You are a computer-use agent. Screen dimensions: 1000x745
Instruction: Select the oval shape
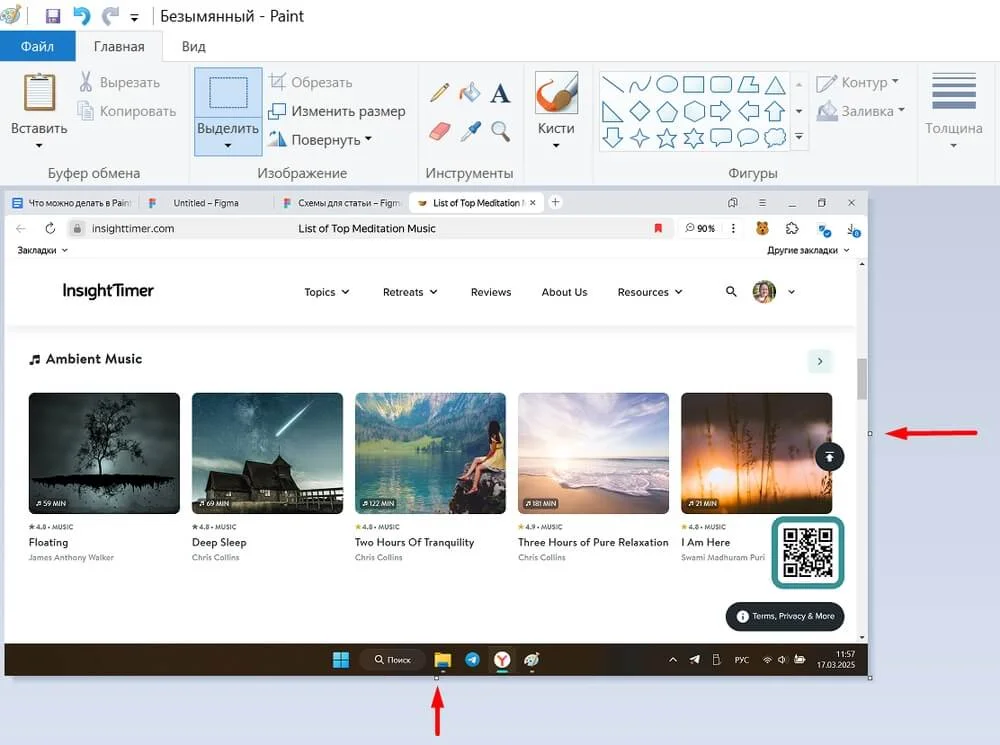pyautogui.click(x=667, y=84)
